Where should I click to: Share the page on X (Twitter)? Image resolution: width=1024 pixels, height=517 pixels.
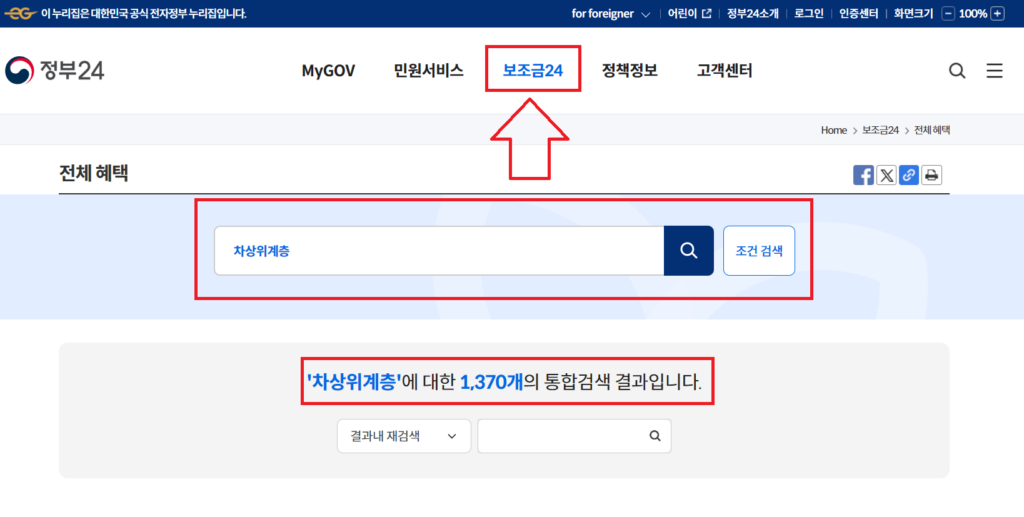[x=886, y=176]
